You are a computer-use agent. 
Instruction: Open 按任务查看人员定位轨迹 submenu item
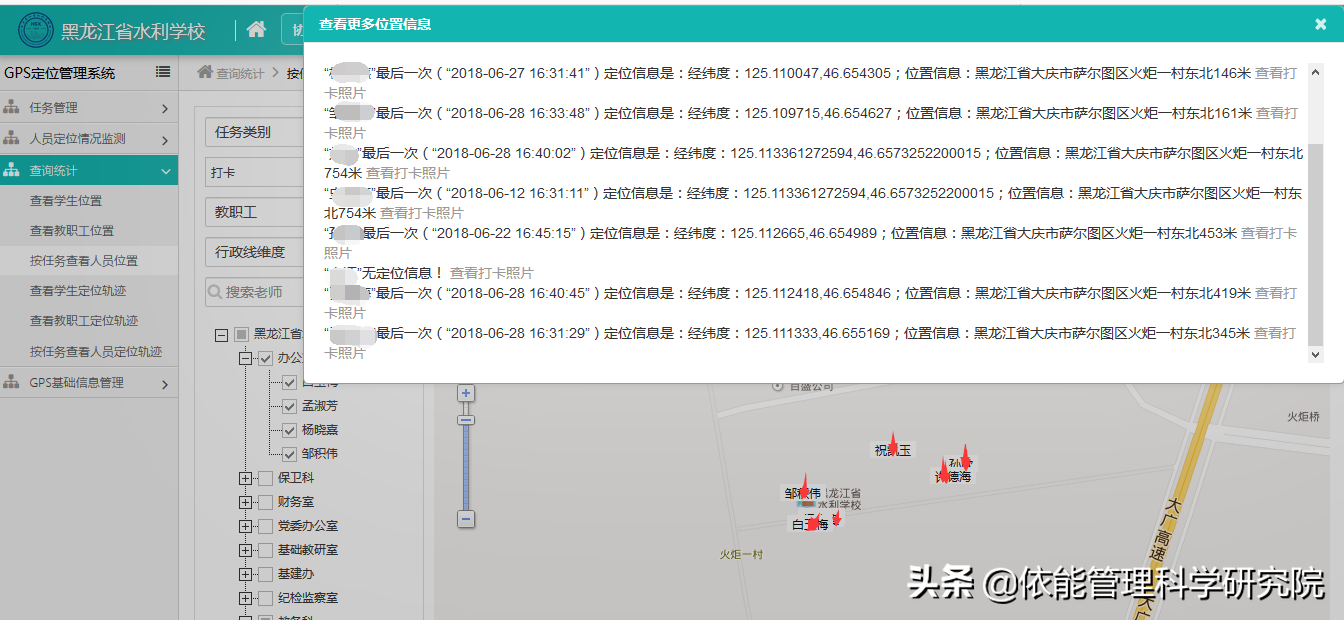tap(89, 352)
